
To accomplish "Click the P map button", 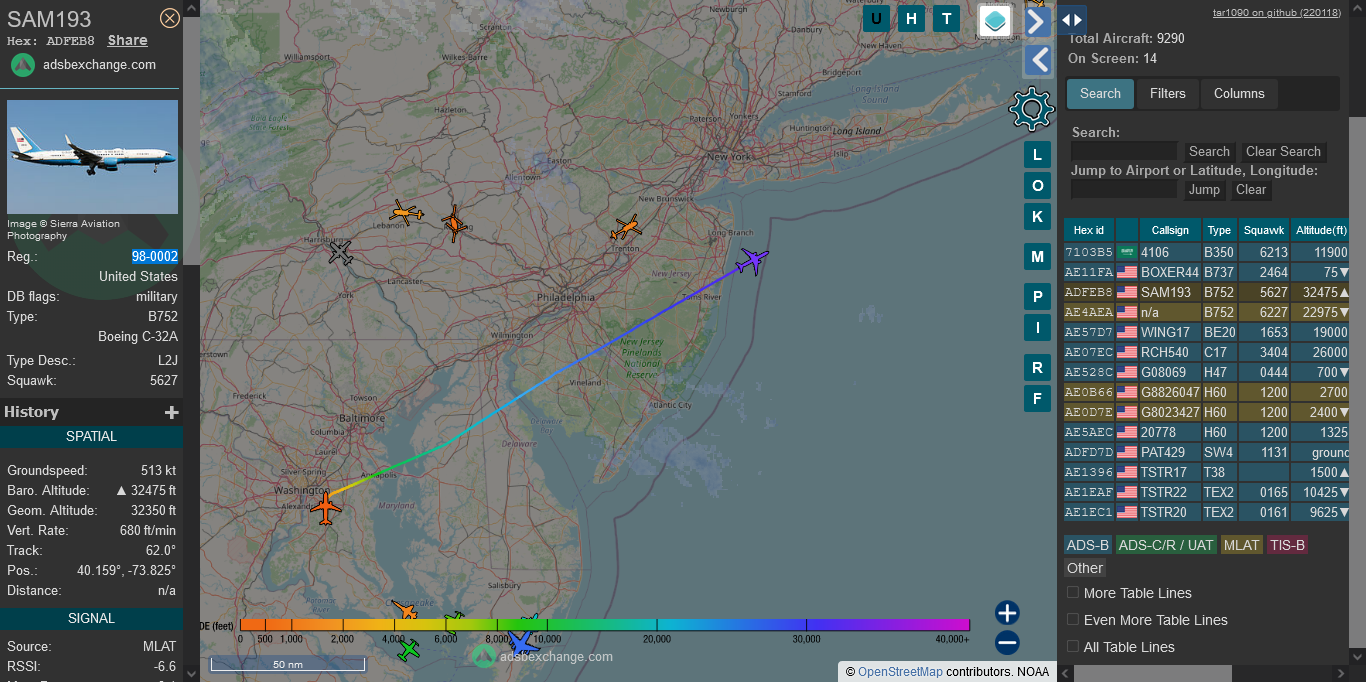I will [x=1037, y=297].
